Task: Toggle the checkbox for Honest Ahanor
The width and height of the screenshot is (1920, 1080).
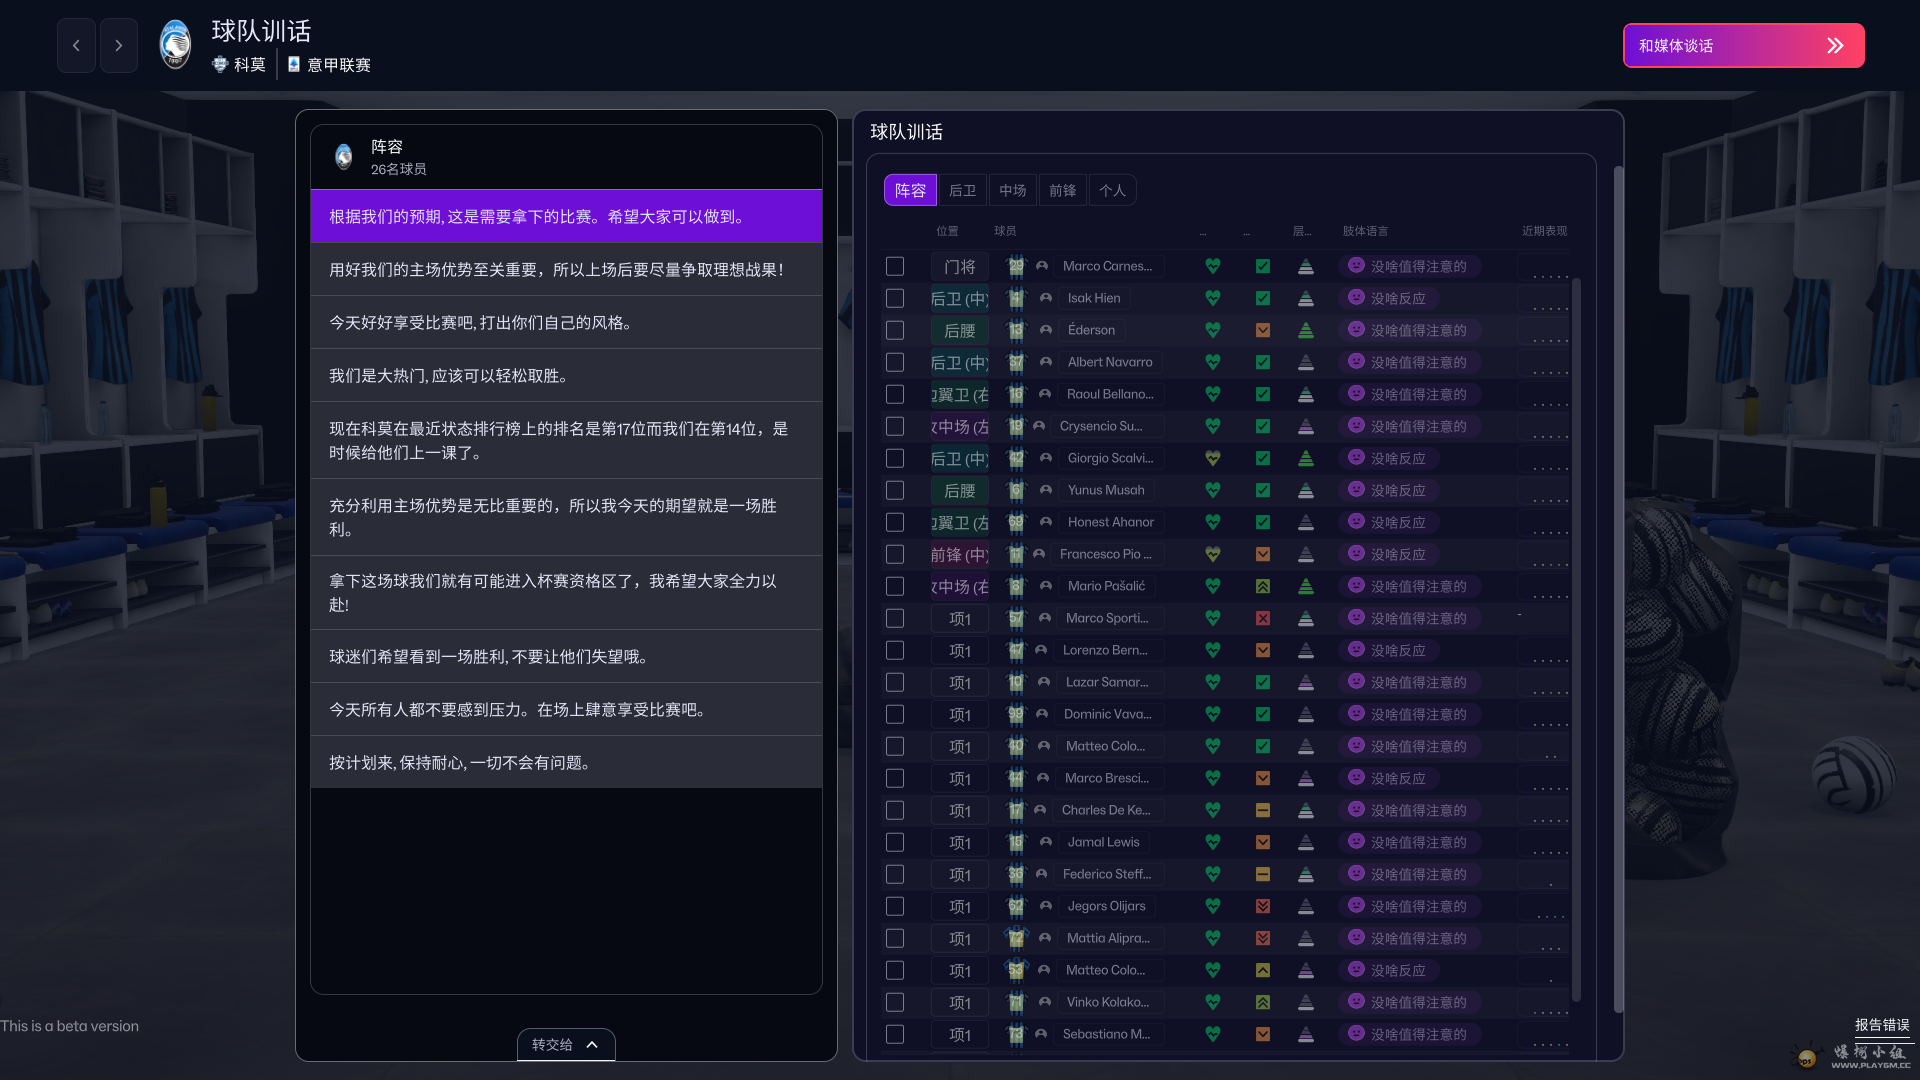Action: click(895, 522)
